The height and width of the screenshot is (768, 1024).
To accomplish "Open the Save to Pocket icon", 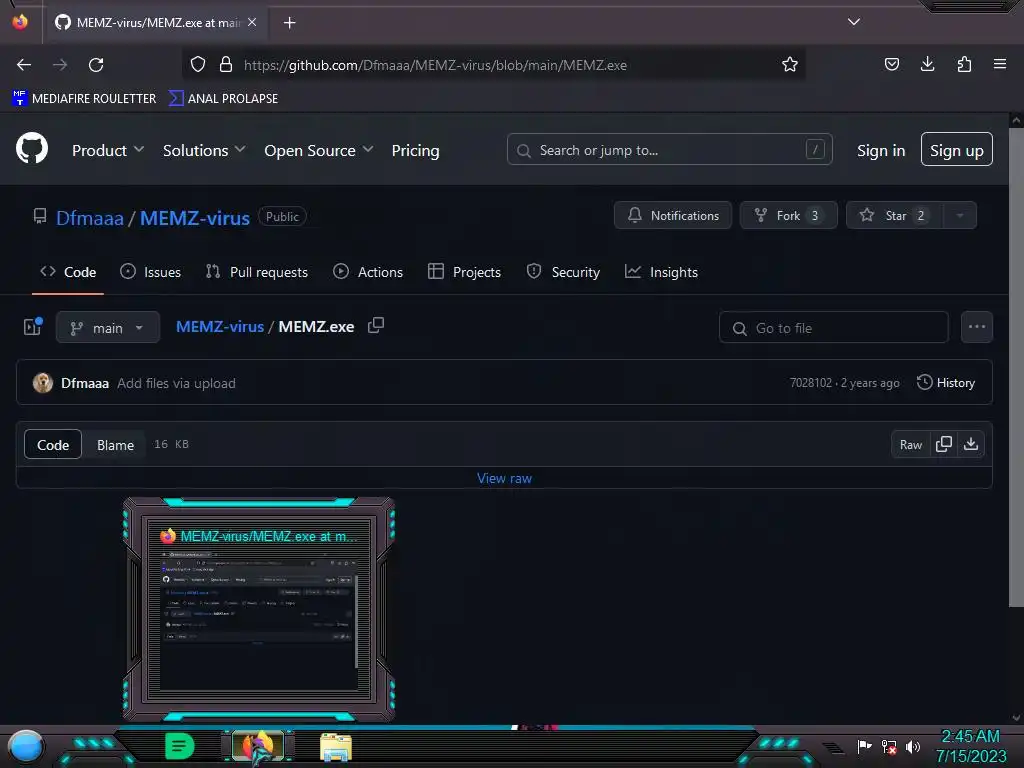I will pos(891,64).
